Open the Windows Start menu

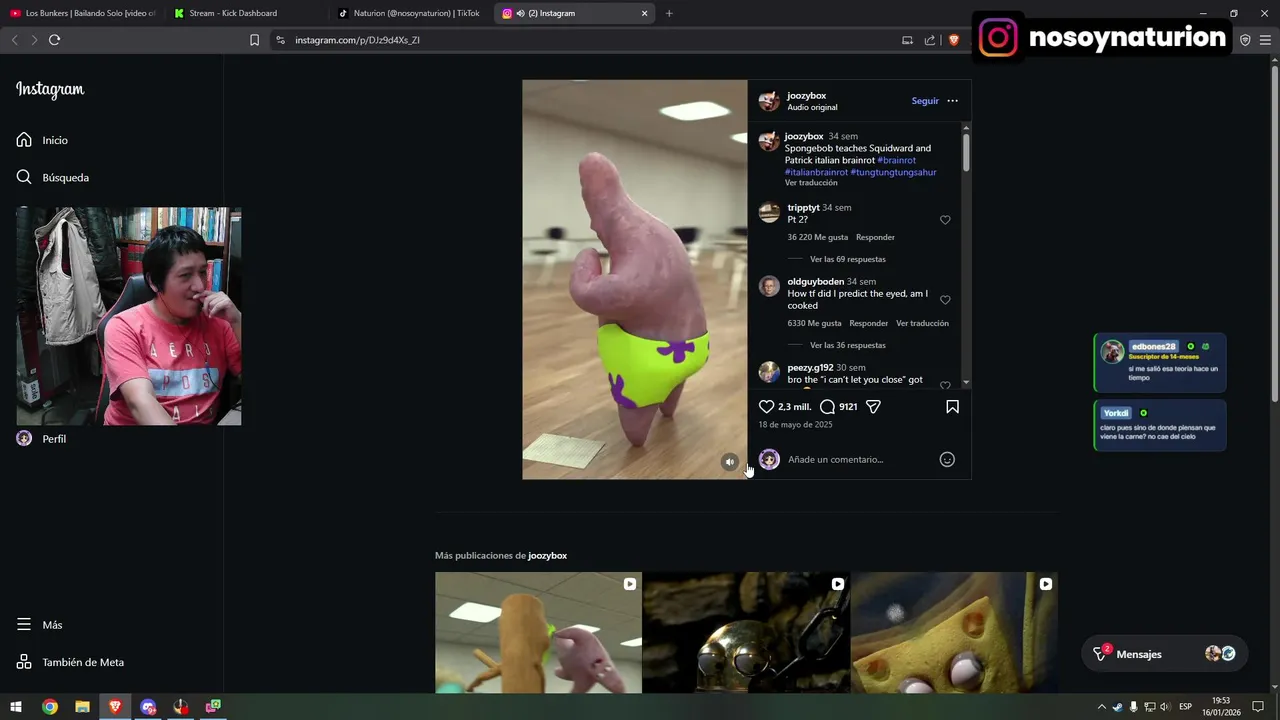16,707
